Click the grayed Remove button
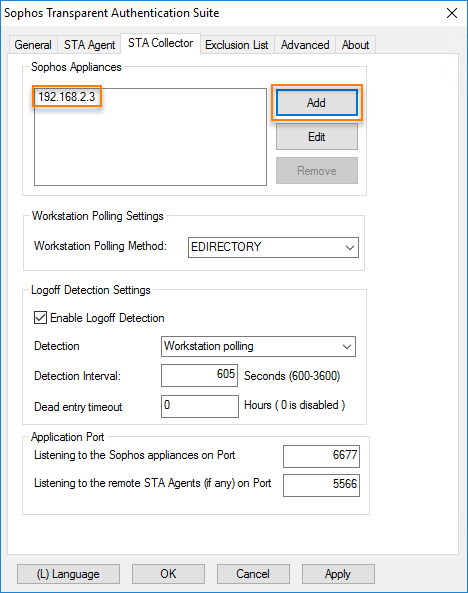Viewport: 468px width, 593px height. click(317, 171)
